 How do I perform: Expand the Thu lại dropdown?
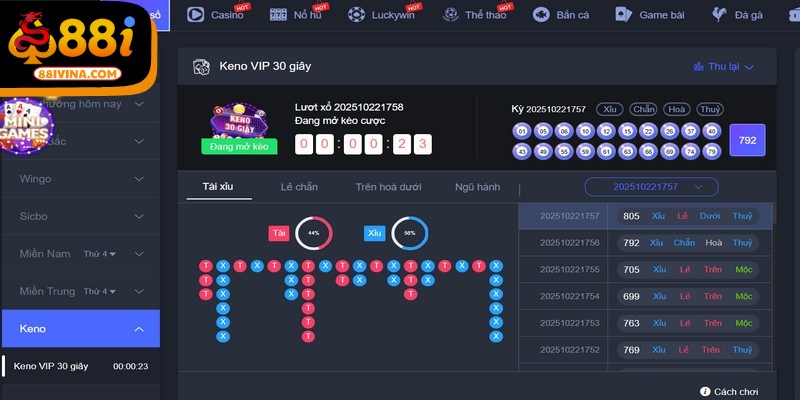pyautogui.click(x=723, y=67)
